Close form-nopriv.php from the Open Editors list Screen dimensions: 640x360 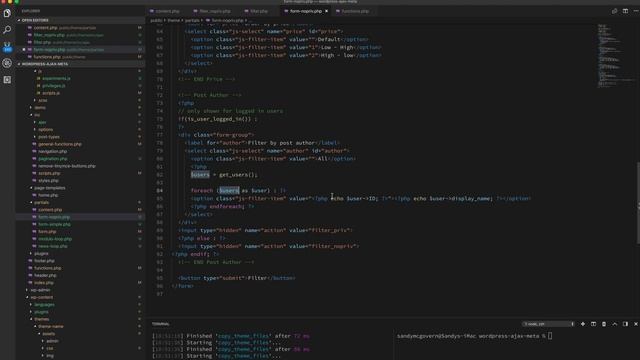click(x=24, y=49)
